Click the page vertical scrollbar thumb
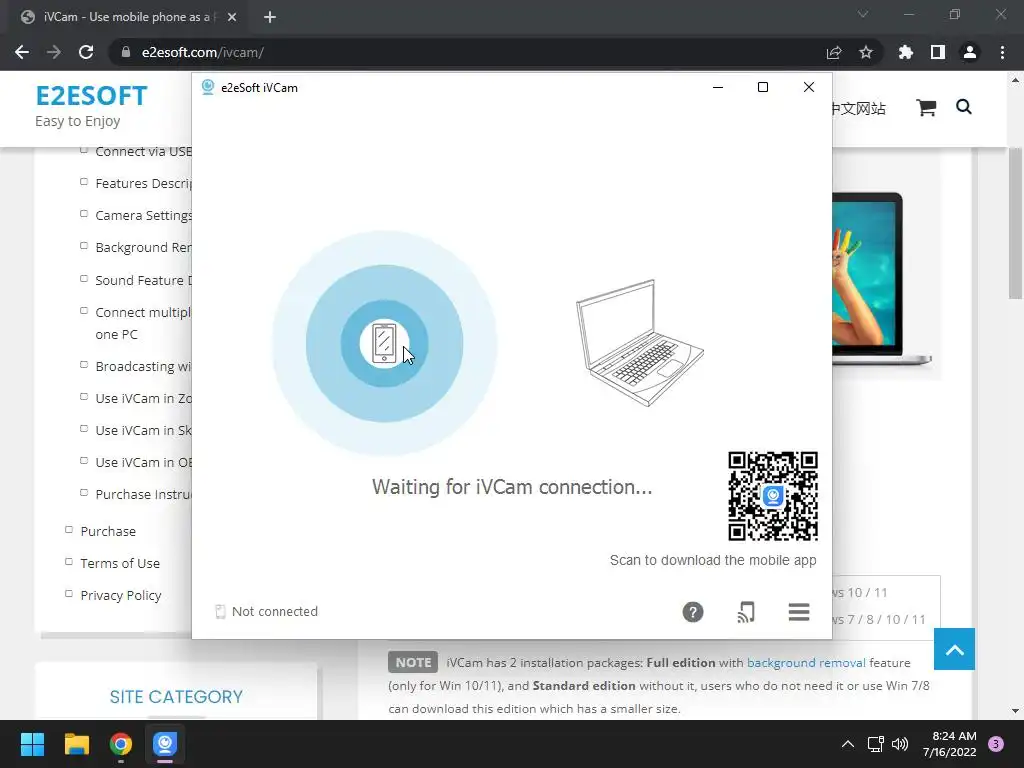The image size is (1024, 768). click(x=1015, y=224)
